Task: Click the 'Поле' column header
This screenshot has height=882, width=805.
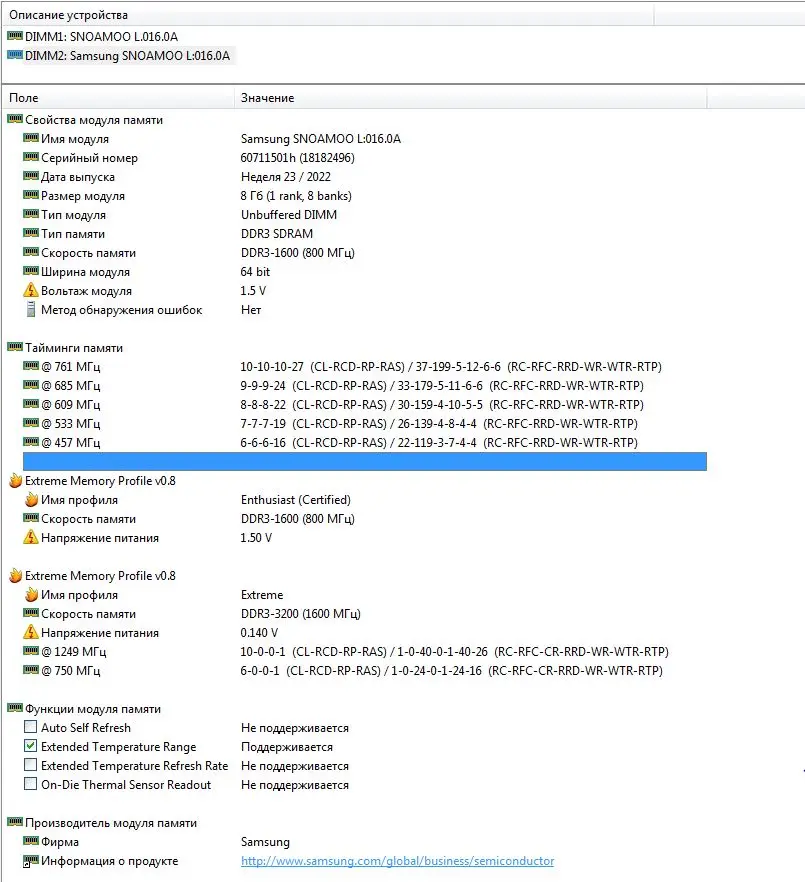Action: click(118, 98)
